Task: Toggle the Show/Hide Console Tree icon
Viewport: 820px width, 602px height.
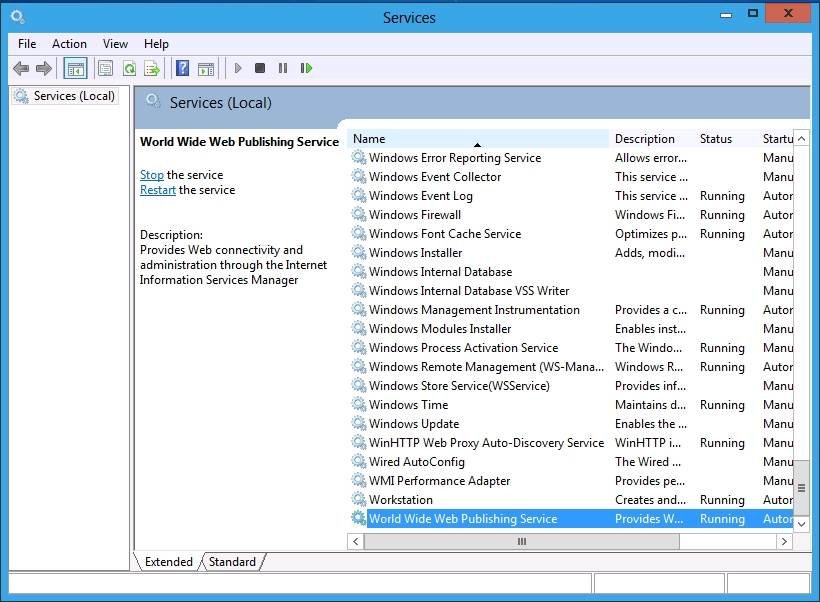Action: coord(75,68)
